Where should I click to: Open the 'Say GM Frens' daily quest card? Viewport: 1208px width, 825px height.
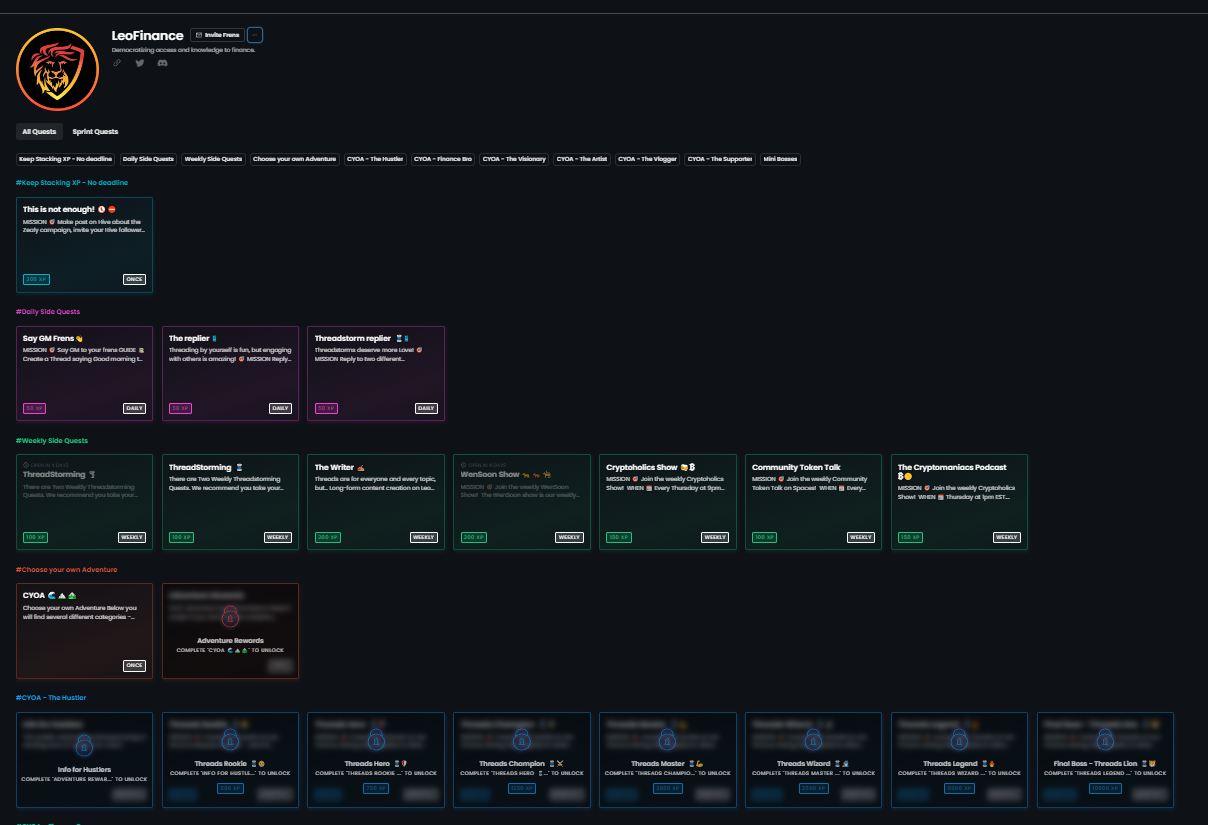tap(85, 373)
